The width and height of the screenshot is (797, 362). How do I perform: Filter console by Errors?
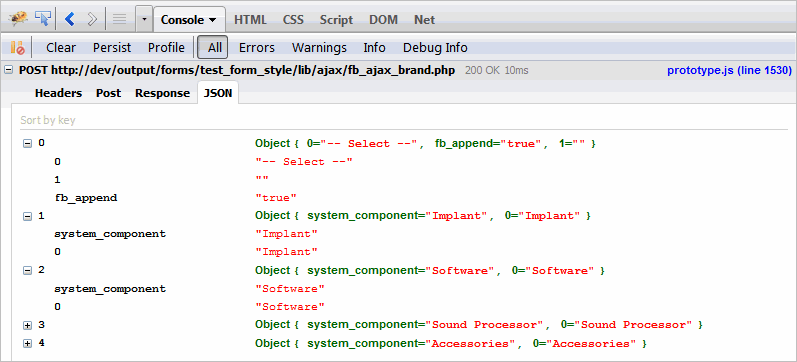click(257, 48)
